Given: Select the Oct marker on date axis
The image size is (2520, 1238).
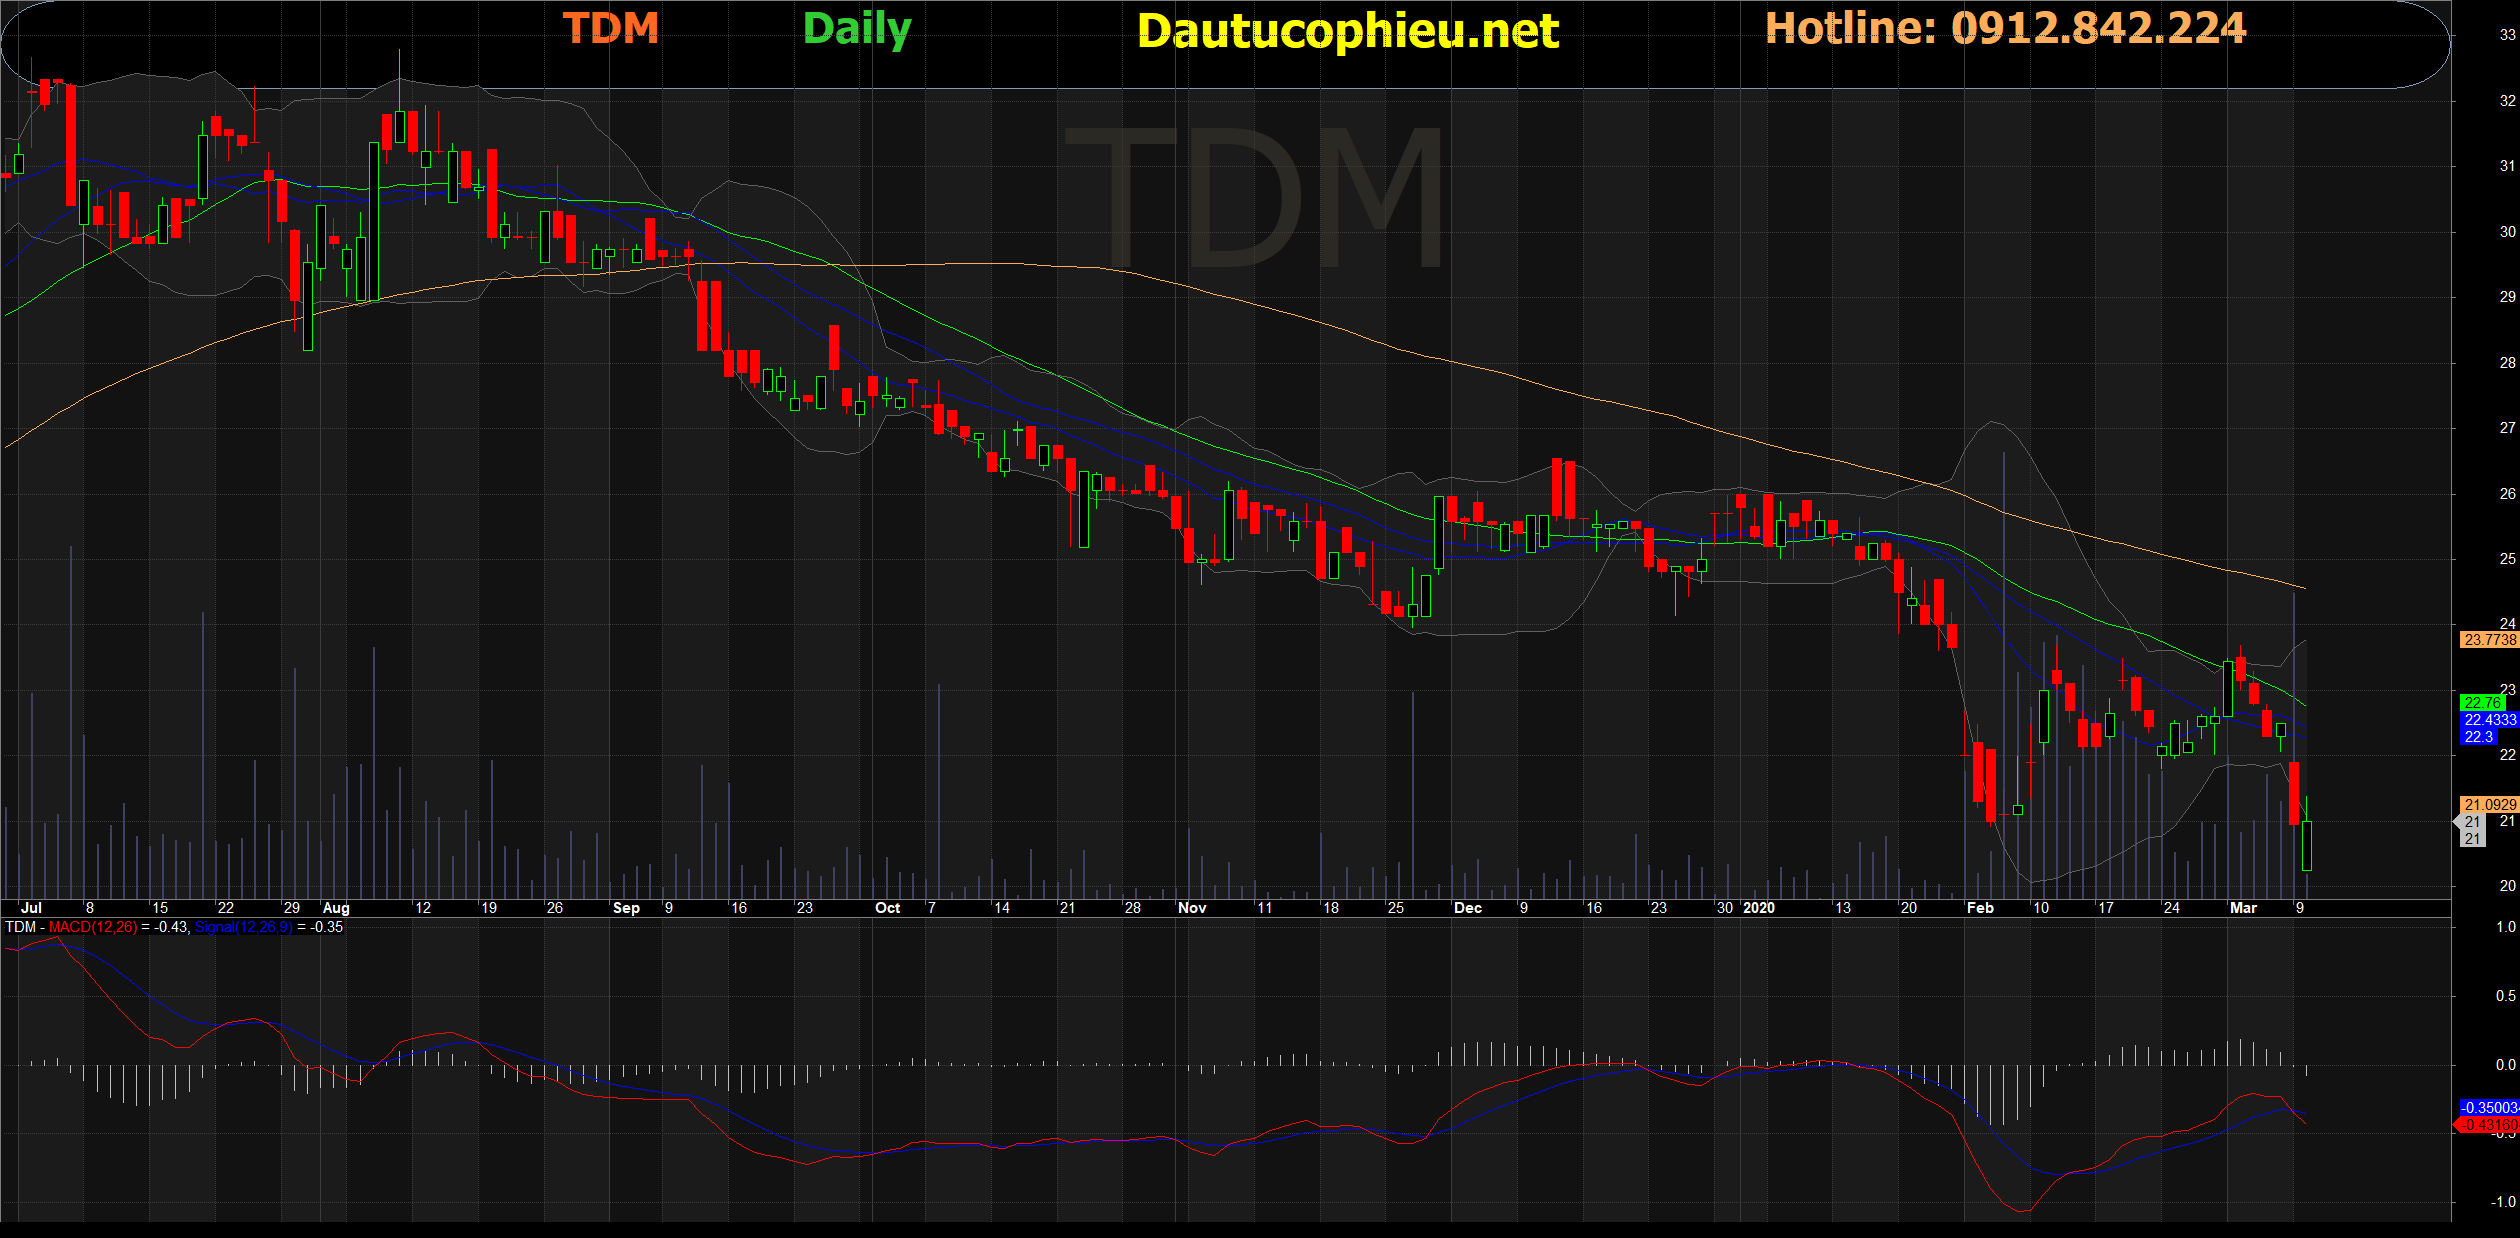Looking at the screenshot, I should (888, 908).
